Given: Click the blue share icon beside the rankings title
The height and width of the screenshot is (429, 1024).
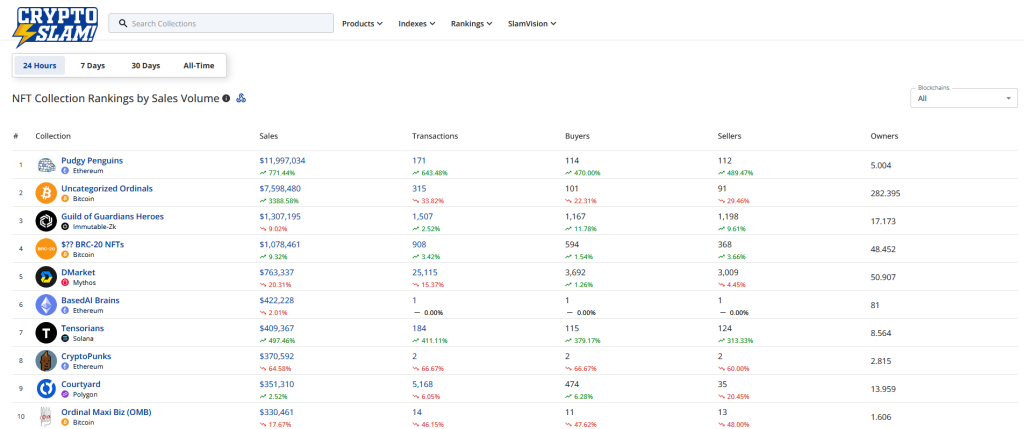Looking at the screenshot, I should (x=241, y=99).
